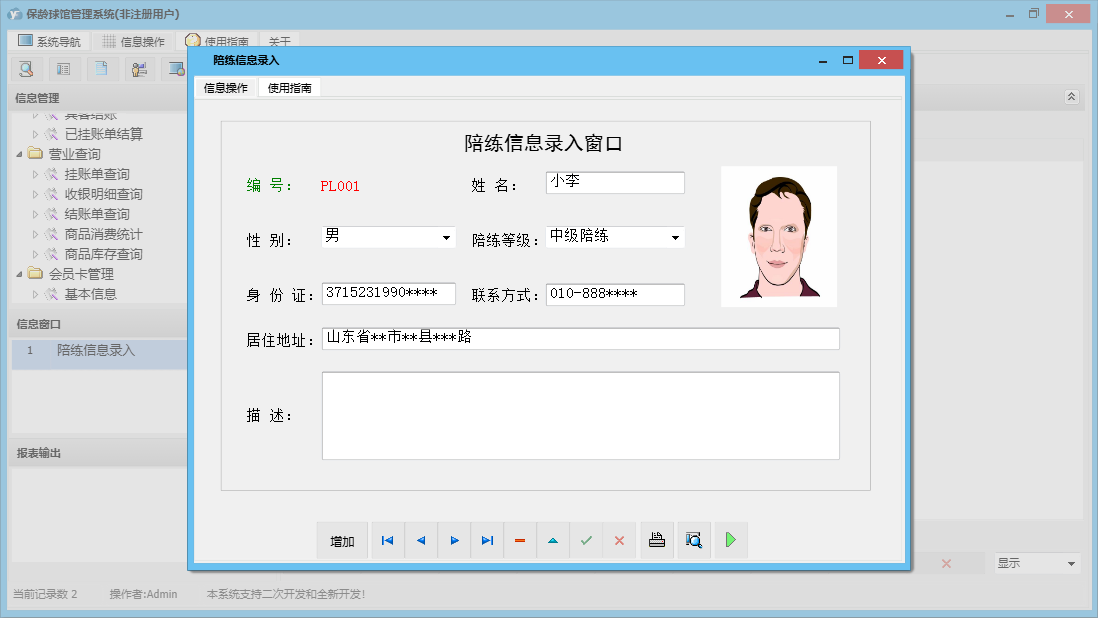Viewport: 1098px width, 618px height.
Task: Advance to the next record
Action: pyautogui.click(x=454, y=540)
